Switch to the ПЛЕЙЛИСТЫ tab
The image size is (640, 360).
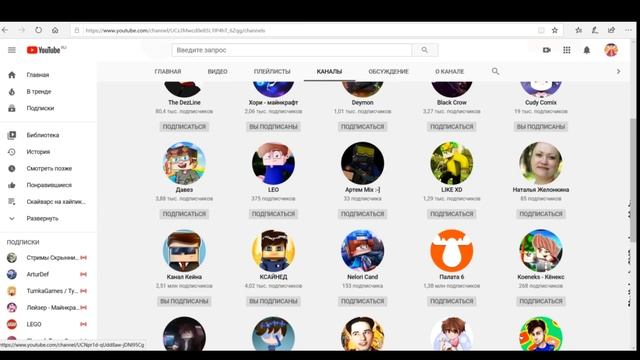point(272,71)
